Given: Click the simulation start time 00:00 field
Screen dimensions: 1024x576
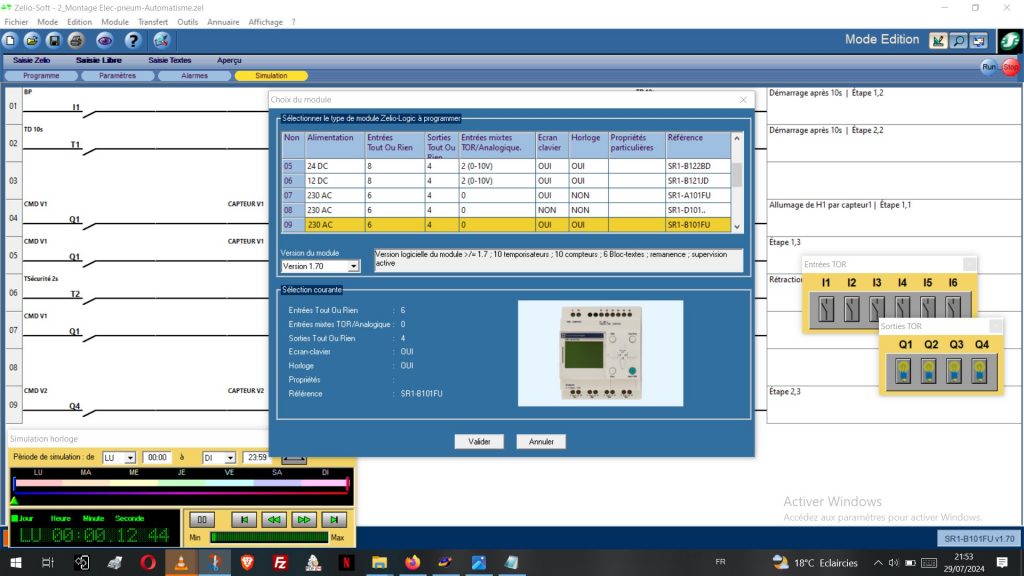Looking at the screenshot, I should pyautogui.click(x=157, y=458).
